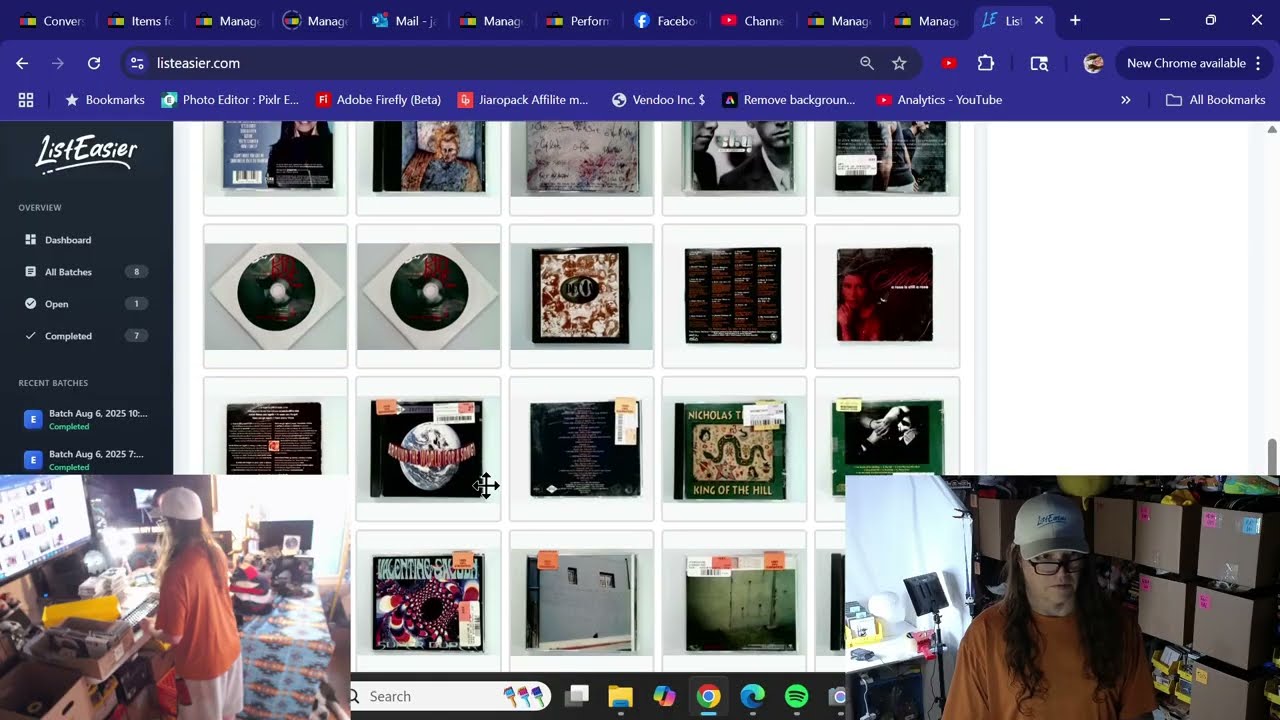This screenshot has height=720, width=1280.
Task: Click the zoom magnifier icon in address bar
Action: pos(867,63)
